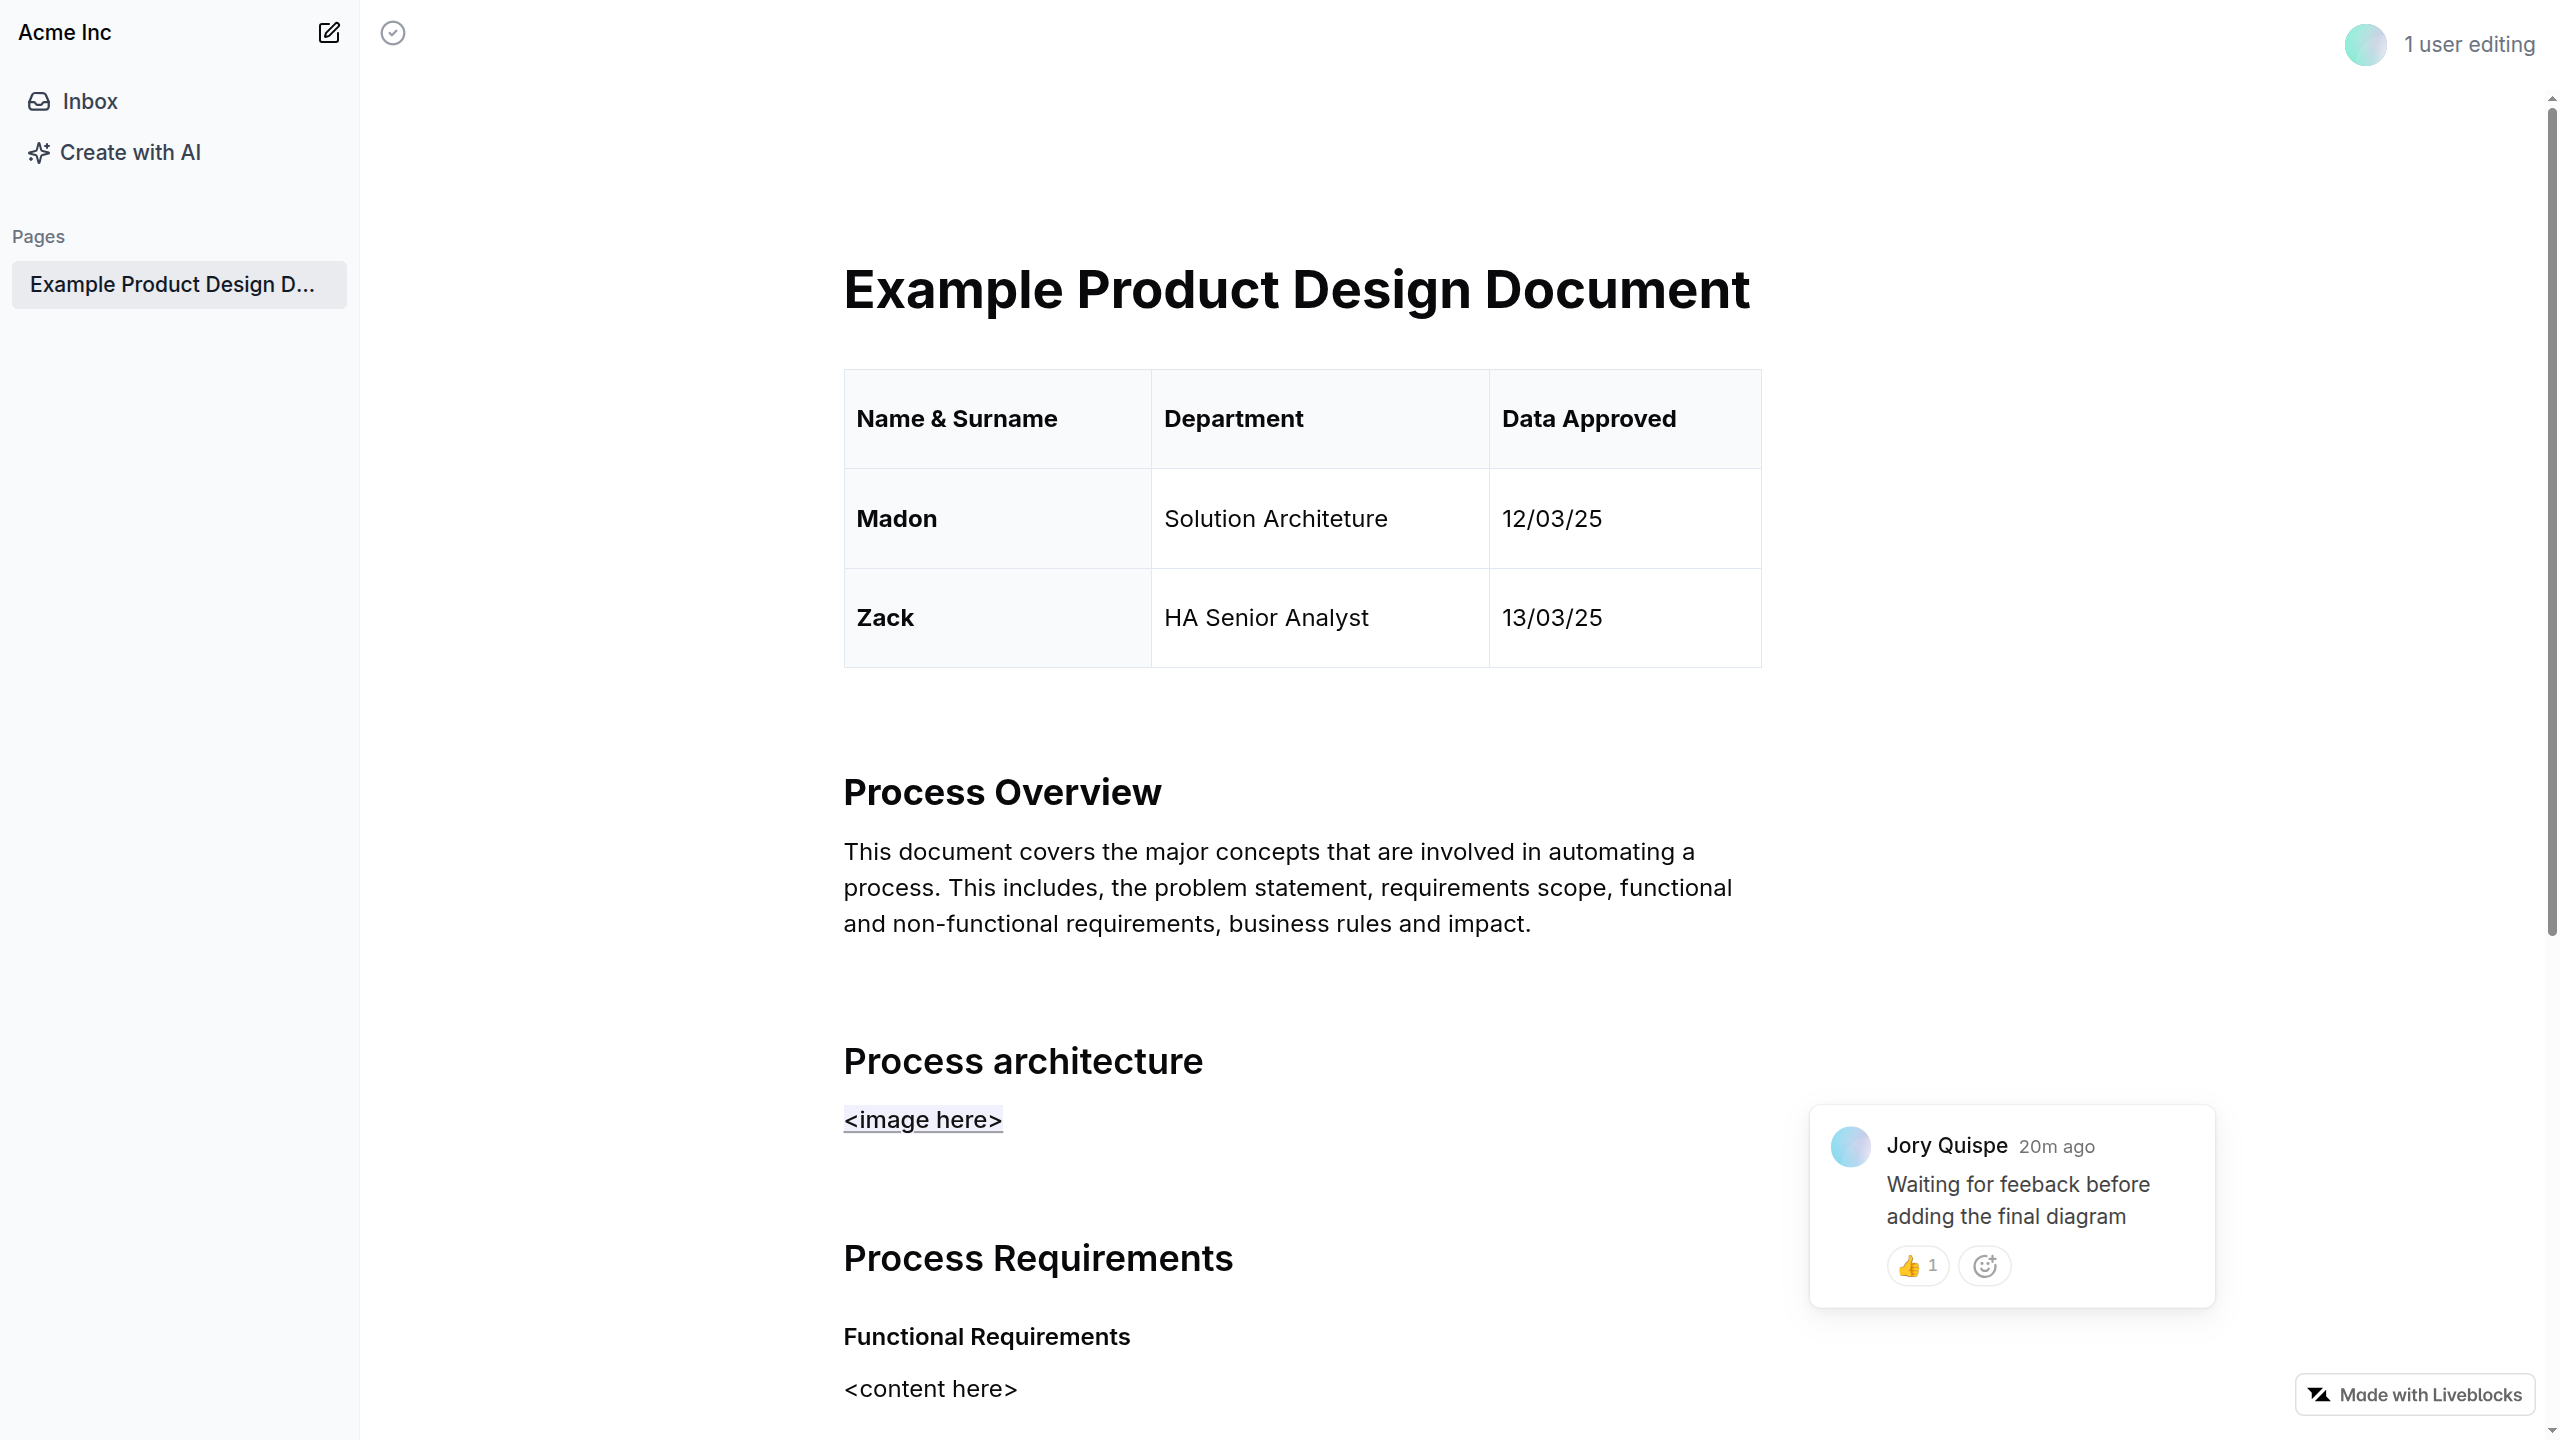The width and height of the screenshot is (2560, 1440).
Task: Click the Solution Architeture table cell
Action: coord(1319,519)
